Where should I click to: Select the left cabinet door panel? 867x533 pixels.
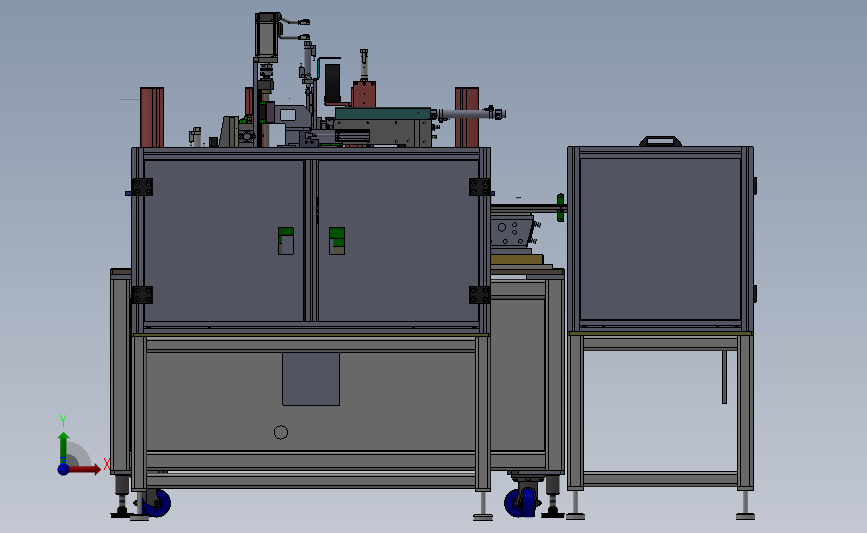coord(224,241)
